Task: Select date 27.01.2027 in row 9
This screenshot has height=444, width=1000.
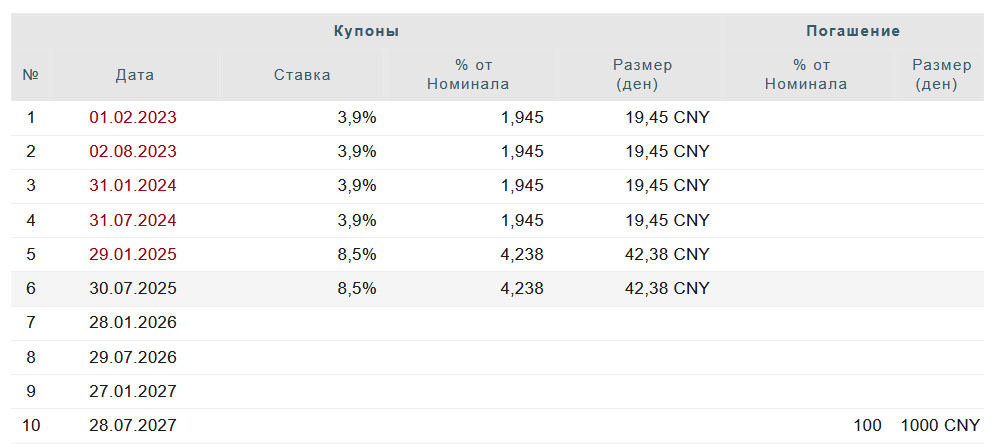Action: [133, 391]
